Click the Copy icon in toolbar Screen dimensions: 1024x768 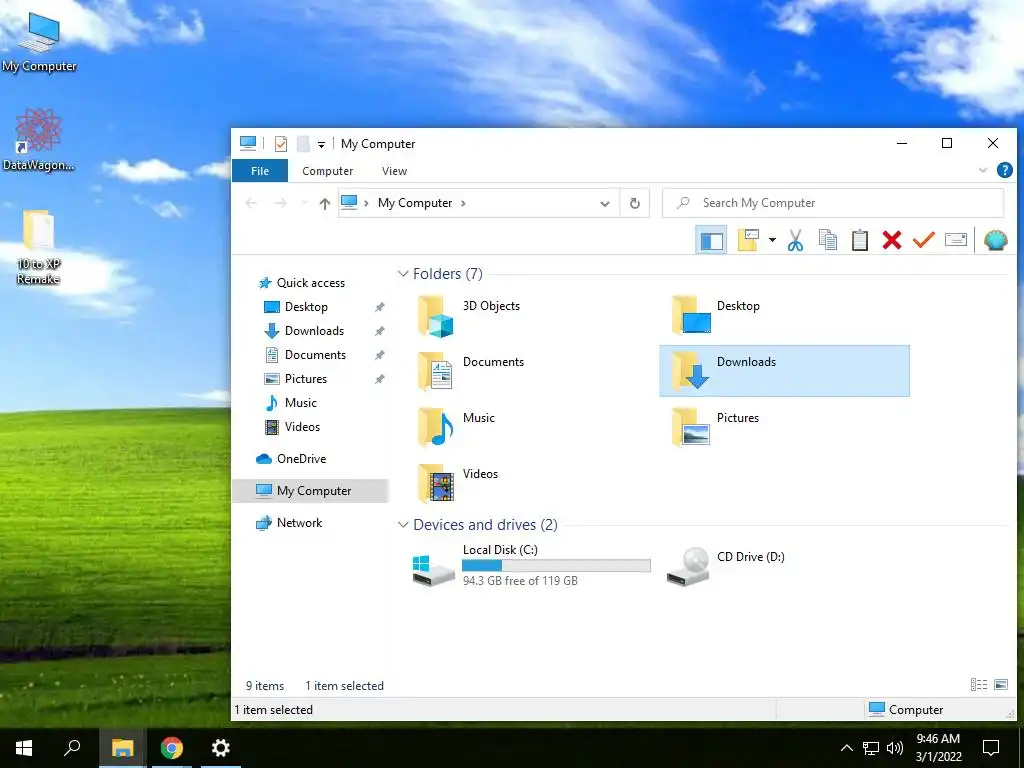click(827, 240)
